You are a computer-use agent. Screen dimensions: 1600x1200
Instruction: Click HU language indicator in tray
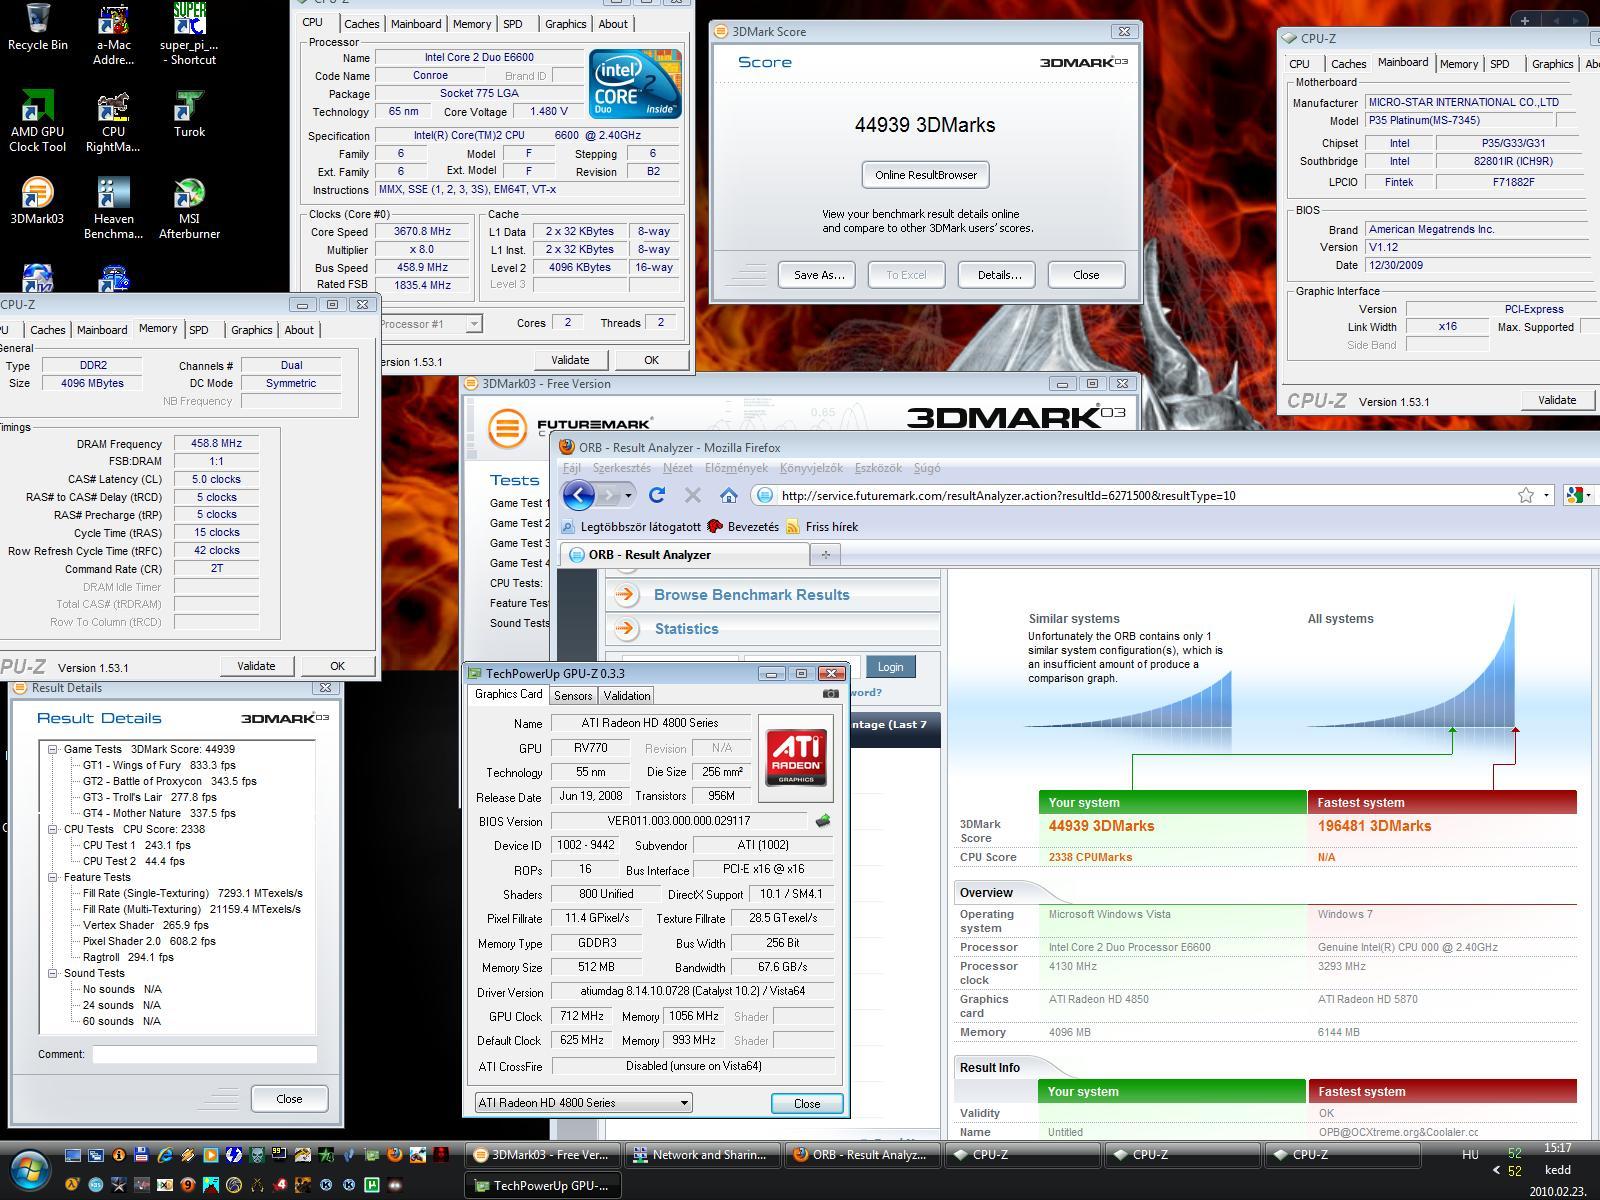1470,1154
